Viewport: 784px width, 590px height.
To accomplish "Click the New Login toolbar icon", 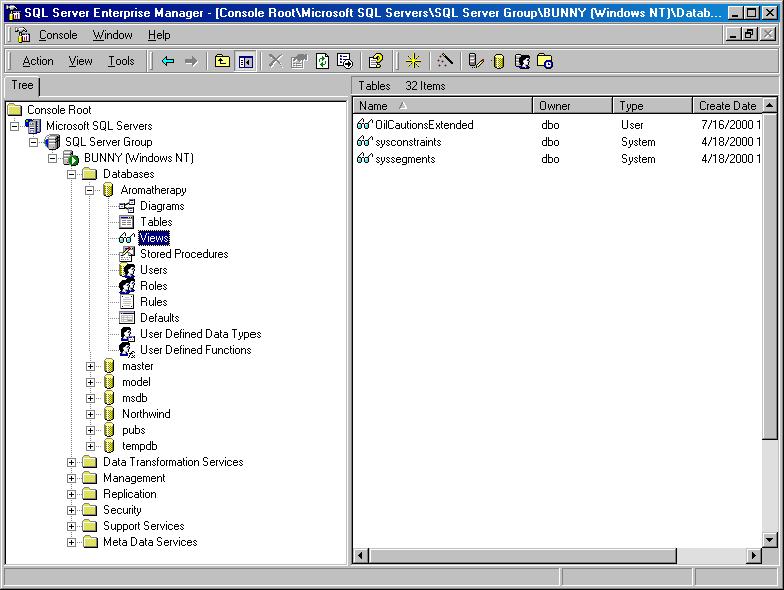I will pyautogui.click(x=522, y=62).
